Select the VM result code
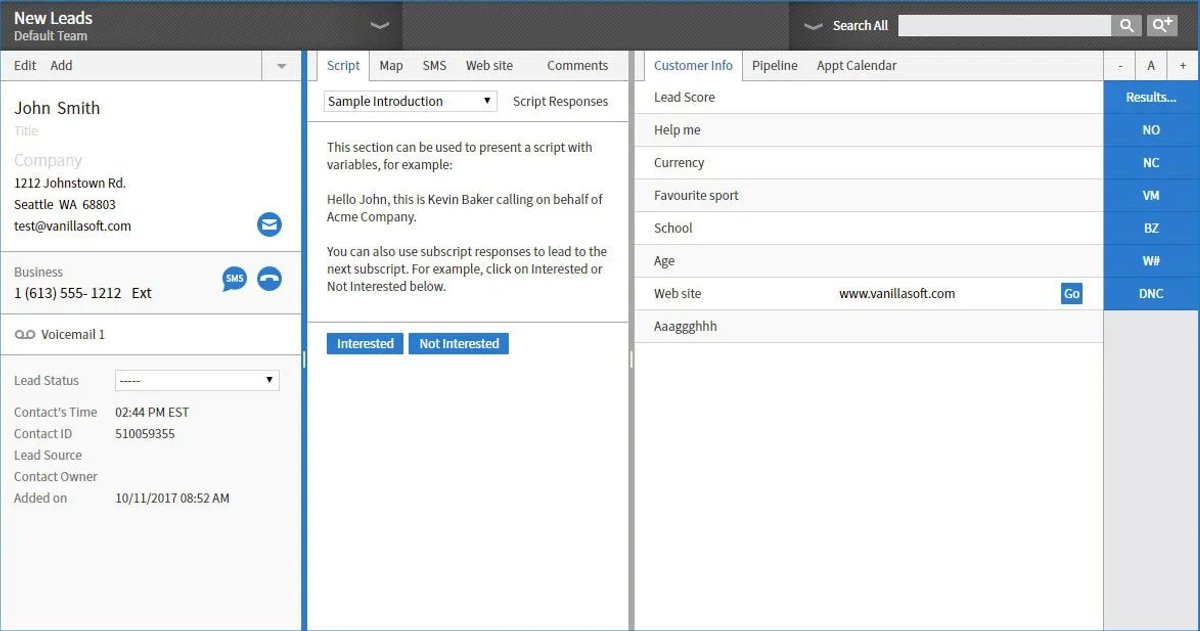This screenshot has width=1200, height=631. tap(1151, 196)
